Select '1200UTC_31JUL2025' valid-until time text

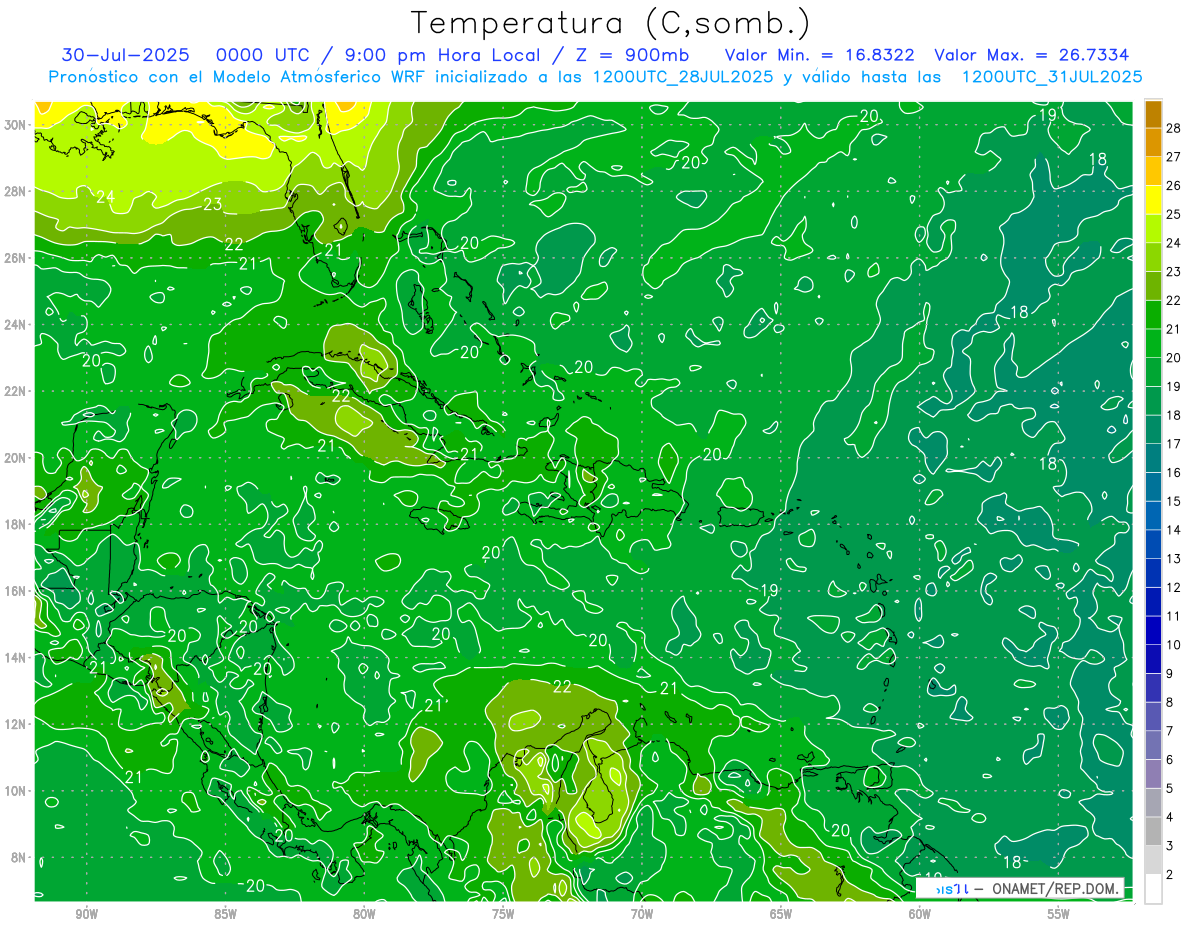click(1052, 76)
